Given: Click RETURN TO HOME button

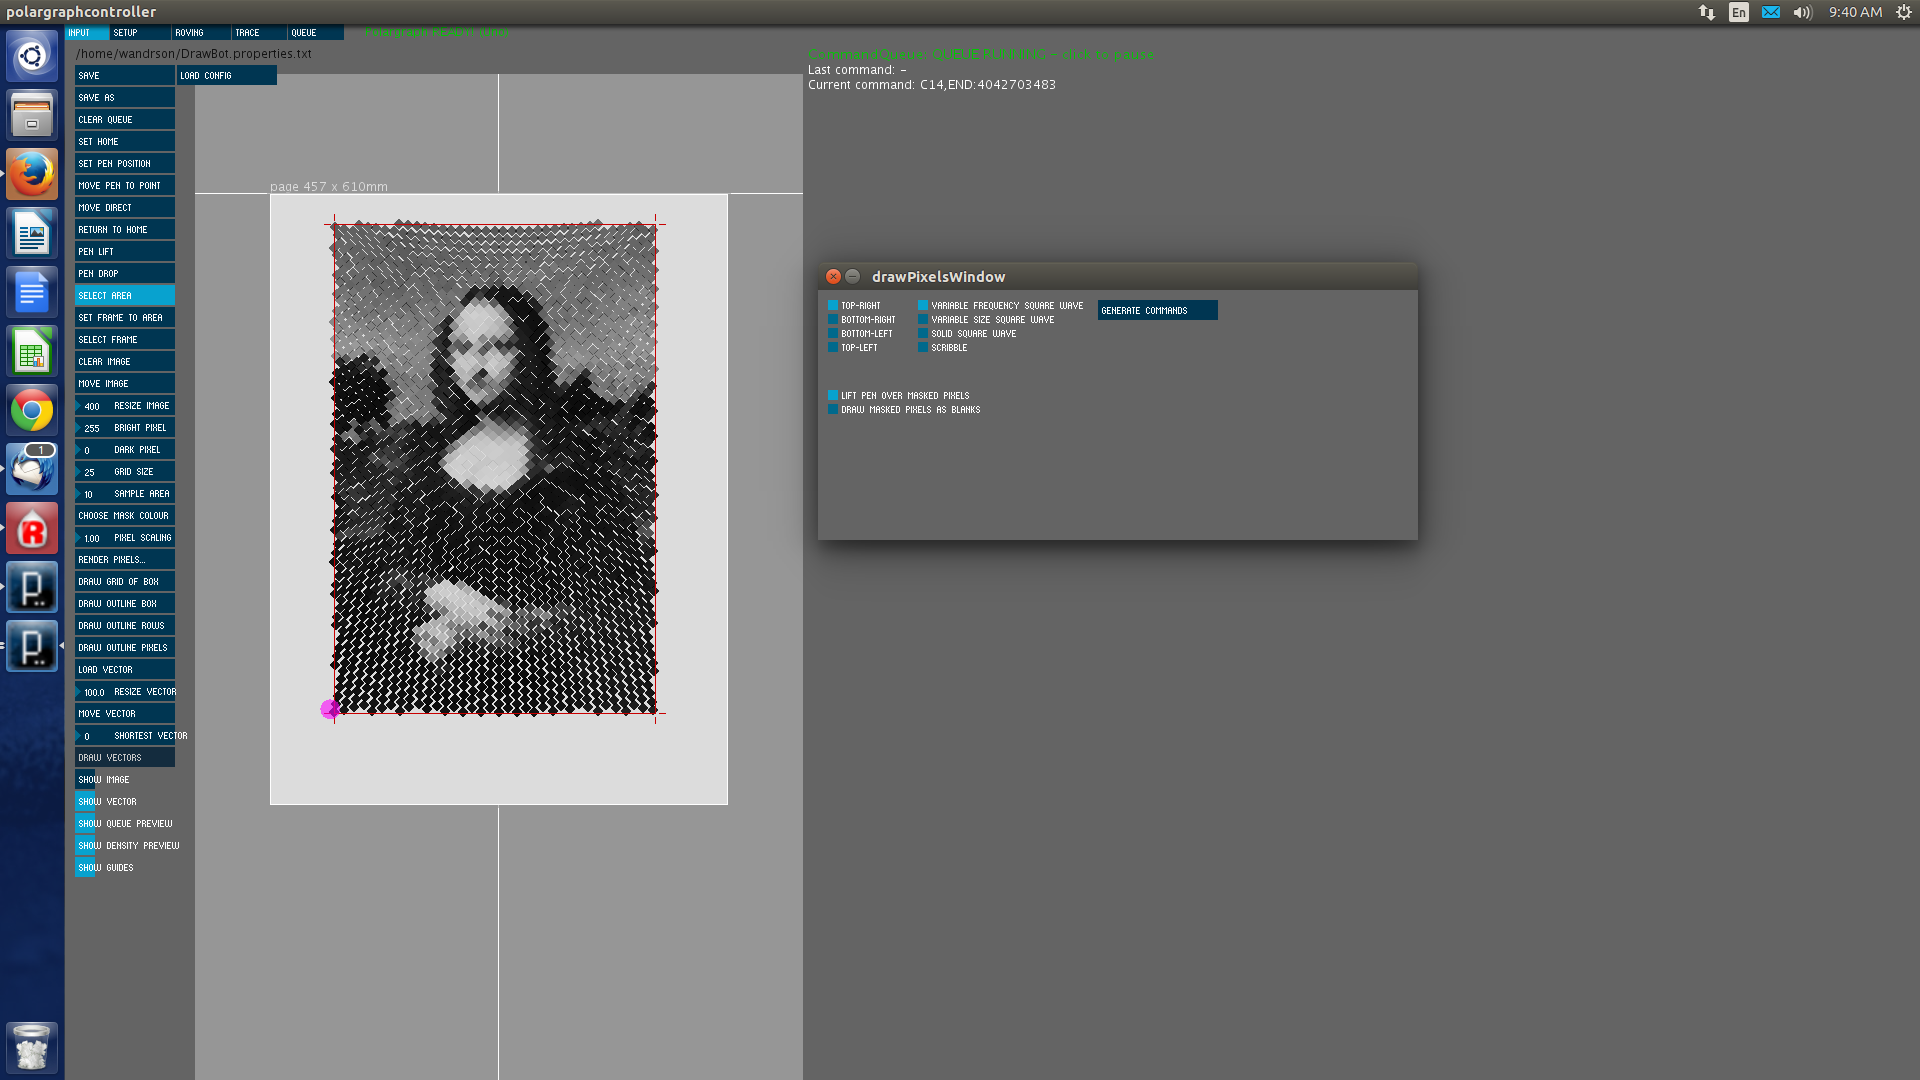Looking at the screenshot, I should pos(125,230).
